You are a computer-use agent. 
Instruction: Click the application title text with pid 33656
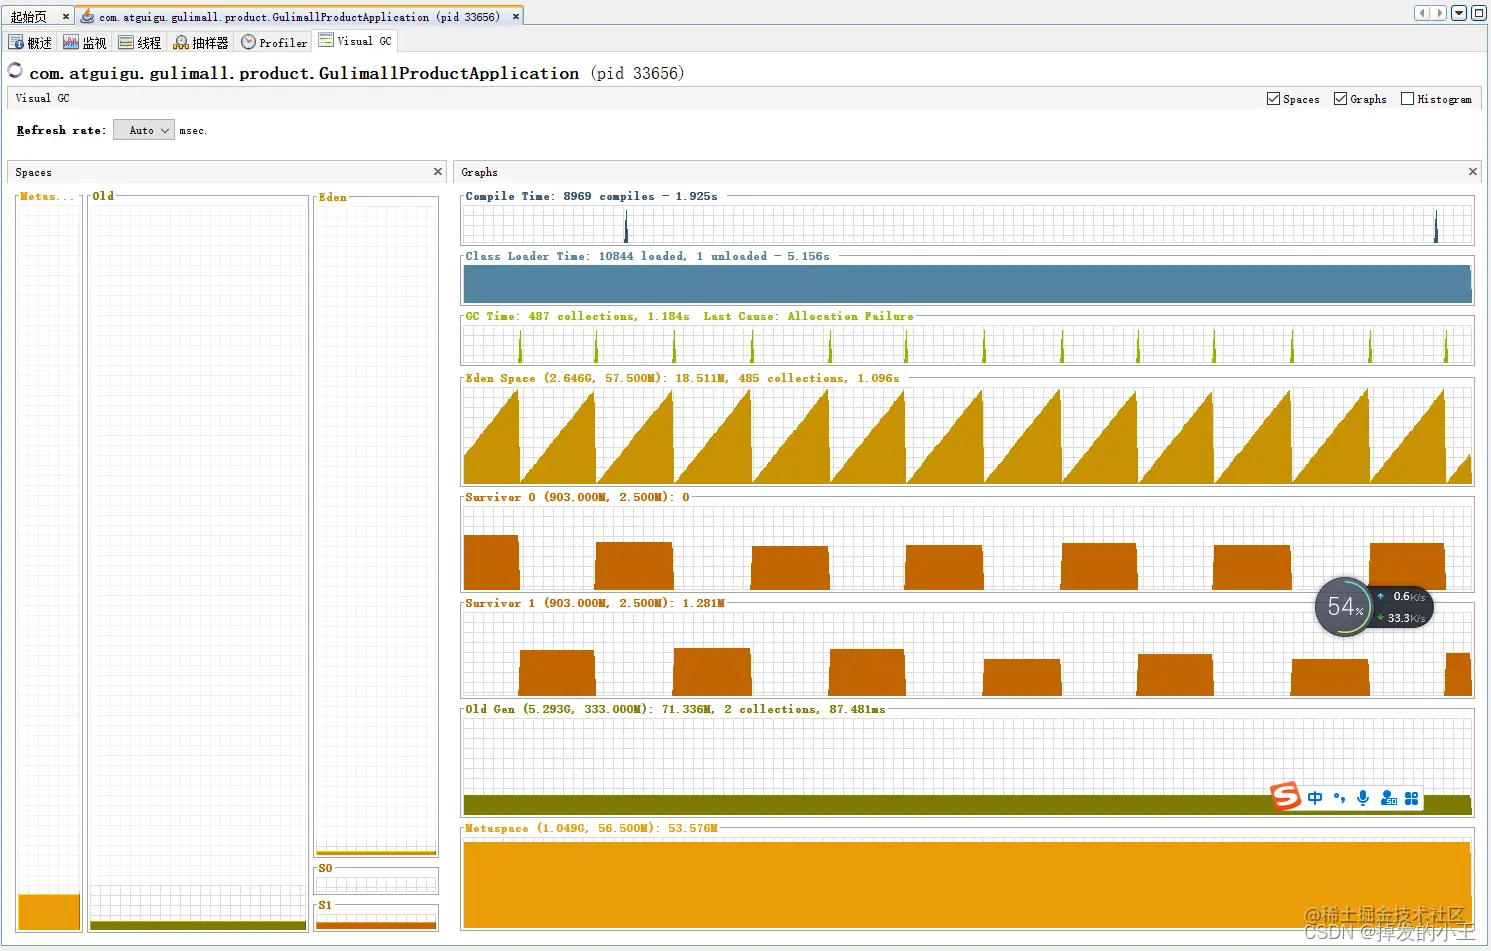pos(357,73)
